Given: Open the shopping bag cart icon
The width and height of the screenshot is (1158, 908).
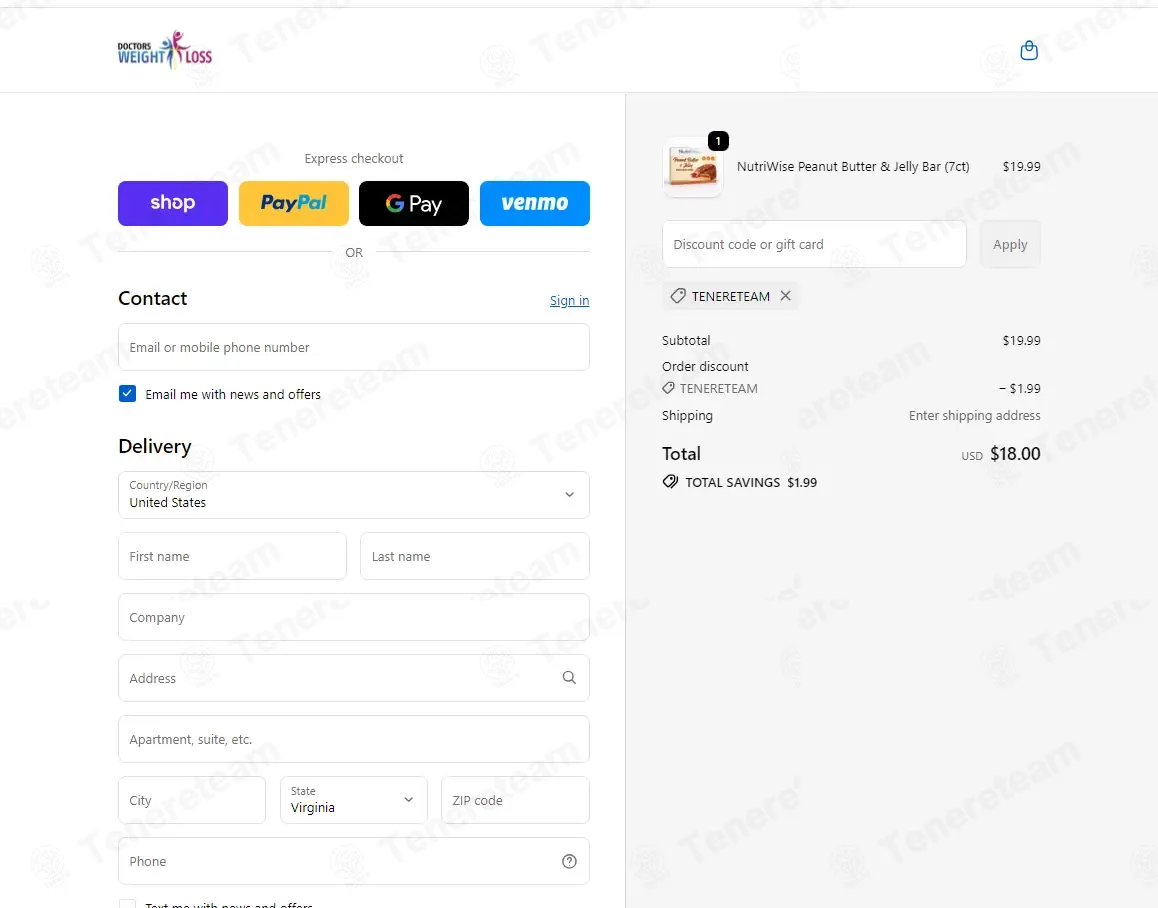Looking at the screenshot, I should [1029, 50].
